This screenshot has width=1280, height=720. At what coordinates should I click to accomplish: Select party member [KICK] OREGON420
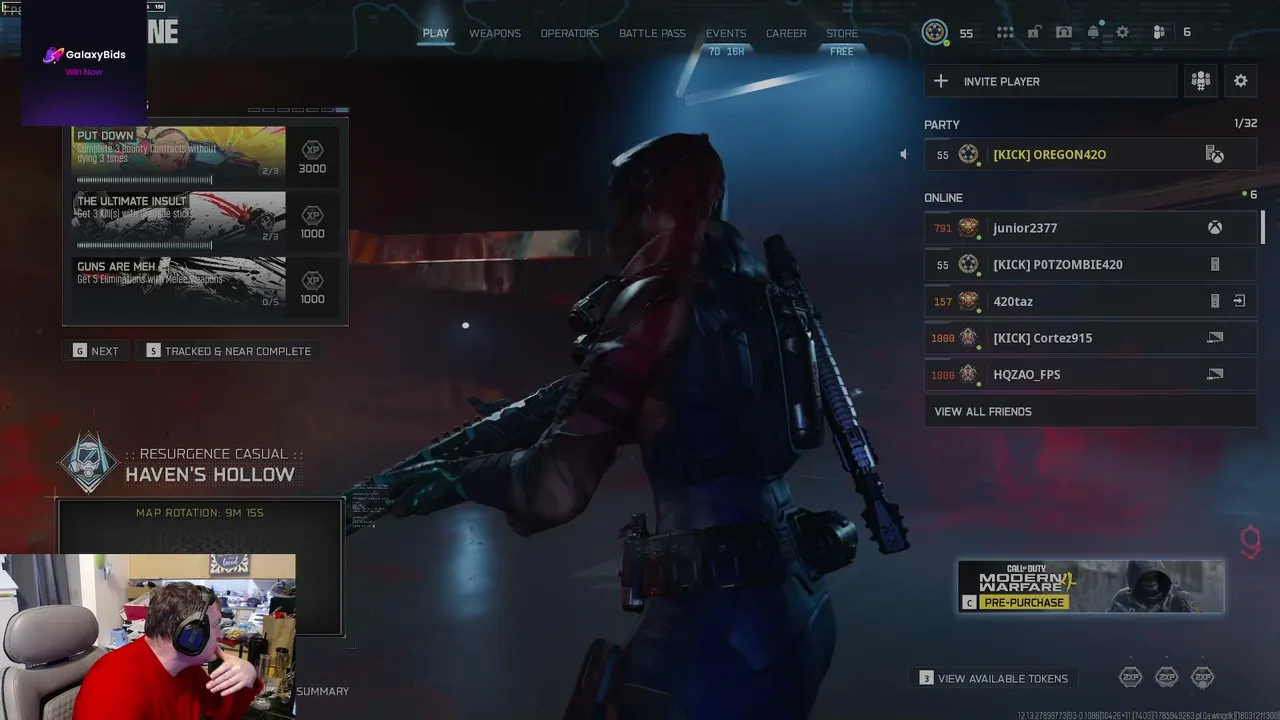click(x=1091, y=154)
